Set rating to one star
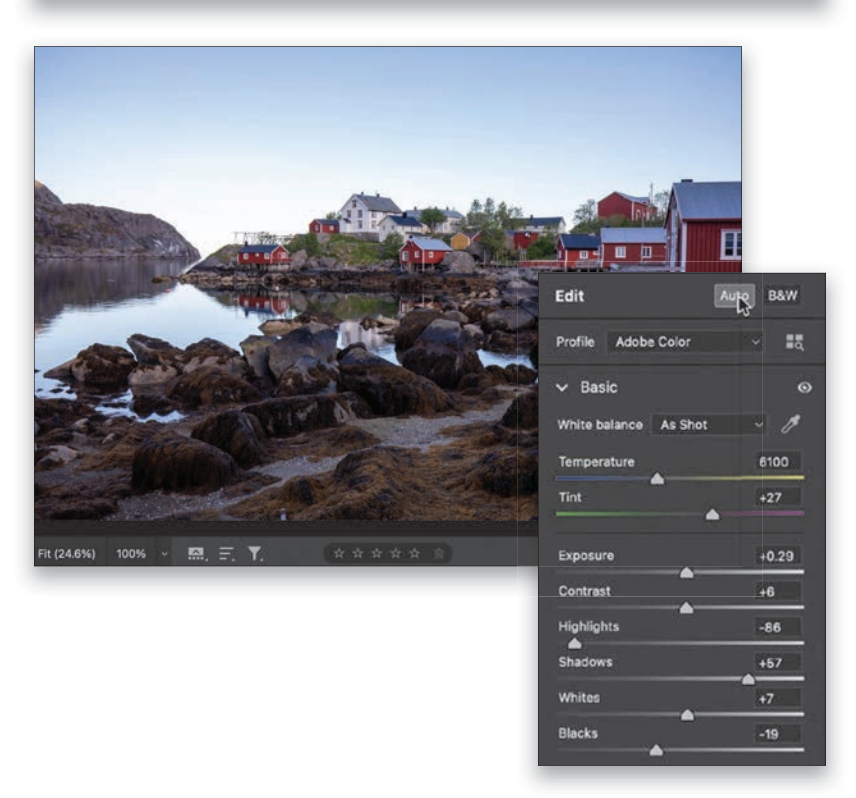Image resolution: width=856 pixels, height=798 pixels. pyautogui.click(x=338, y=553)
